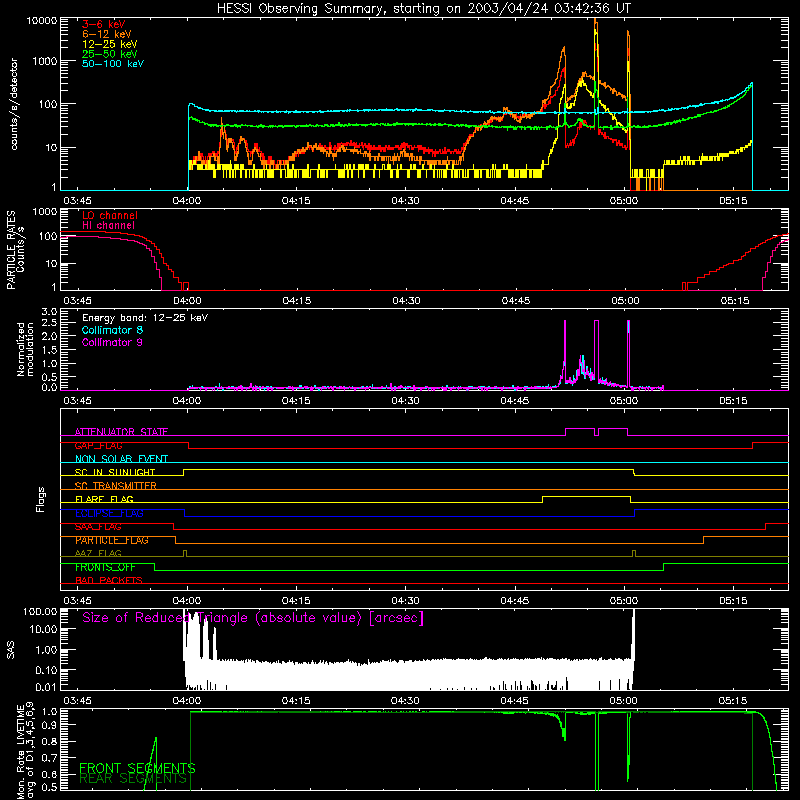Select the Collimator 8 legend entry
800x800 pixels.
[112, 330]
